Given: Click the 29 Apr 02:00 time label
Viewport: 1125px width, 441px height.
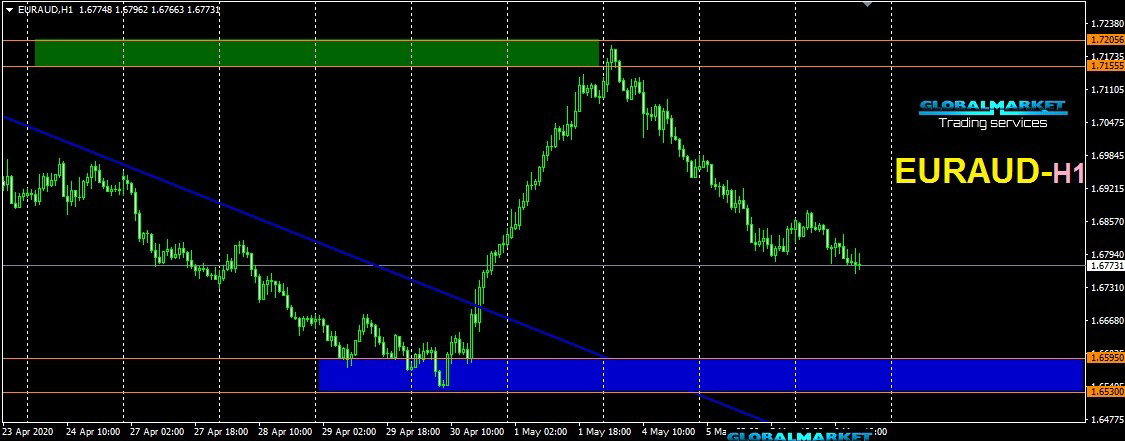Looking at the screenshot, I should [347, 432].
